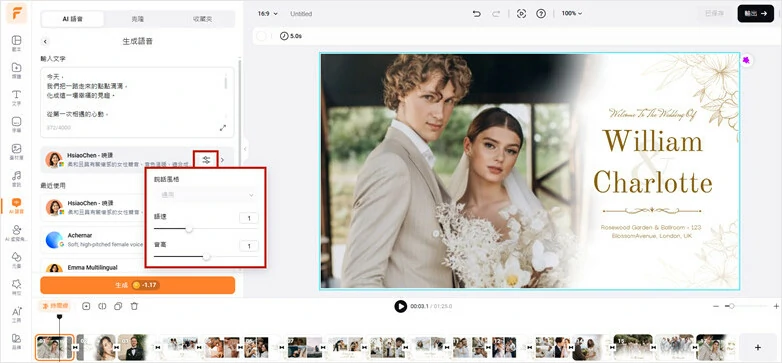
Task: Undo the last action
Action: (x=476, y=14)
